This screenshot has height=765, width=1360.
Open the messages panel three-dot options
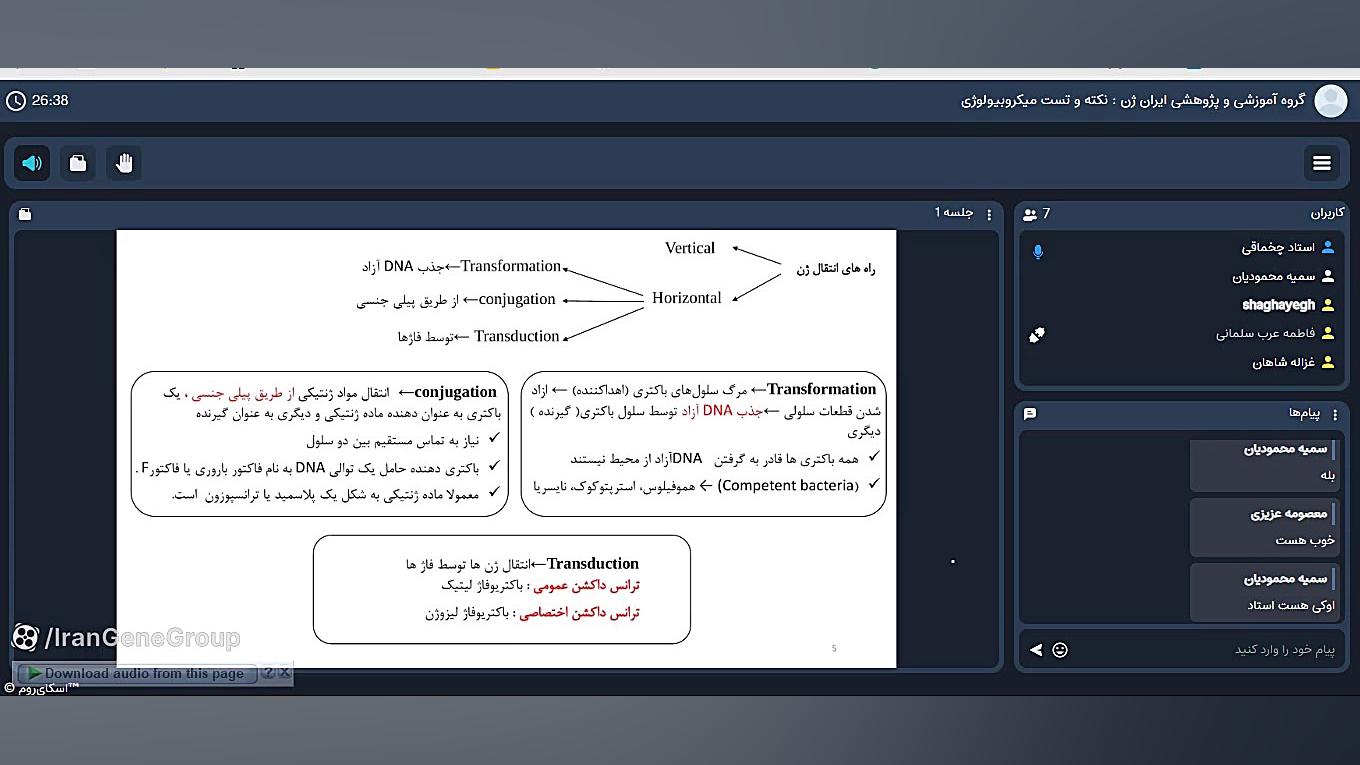1334,414
